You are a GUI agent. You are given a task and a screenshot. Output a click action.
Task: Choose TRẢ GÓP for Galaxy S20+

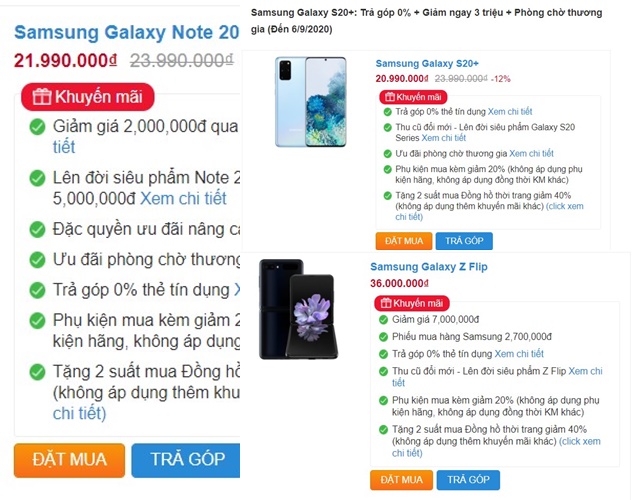pos(464,241)
